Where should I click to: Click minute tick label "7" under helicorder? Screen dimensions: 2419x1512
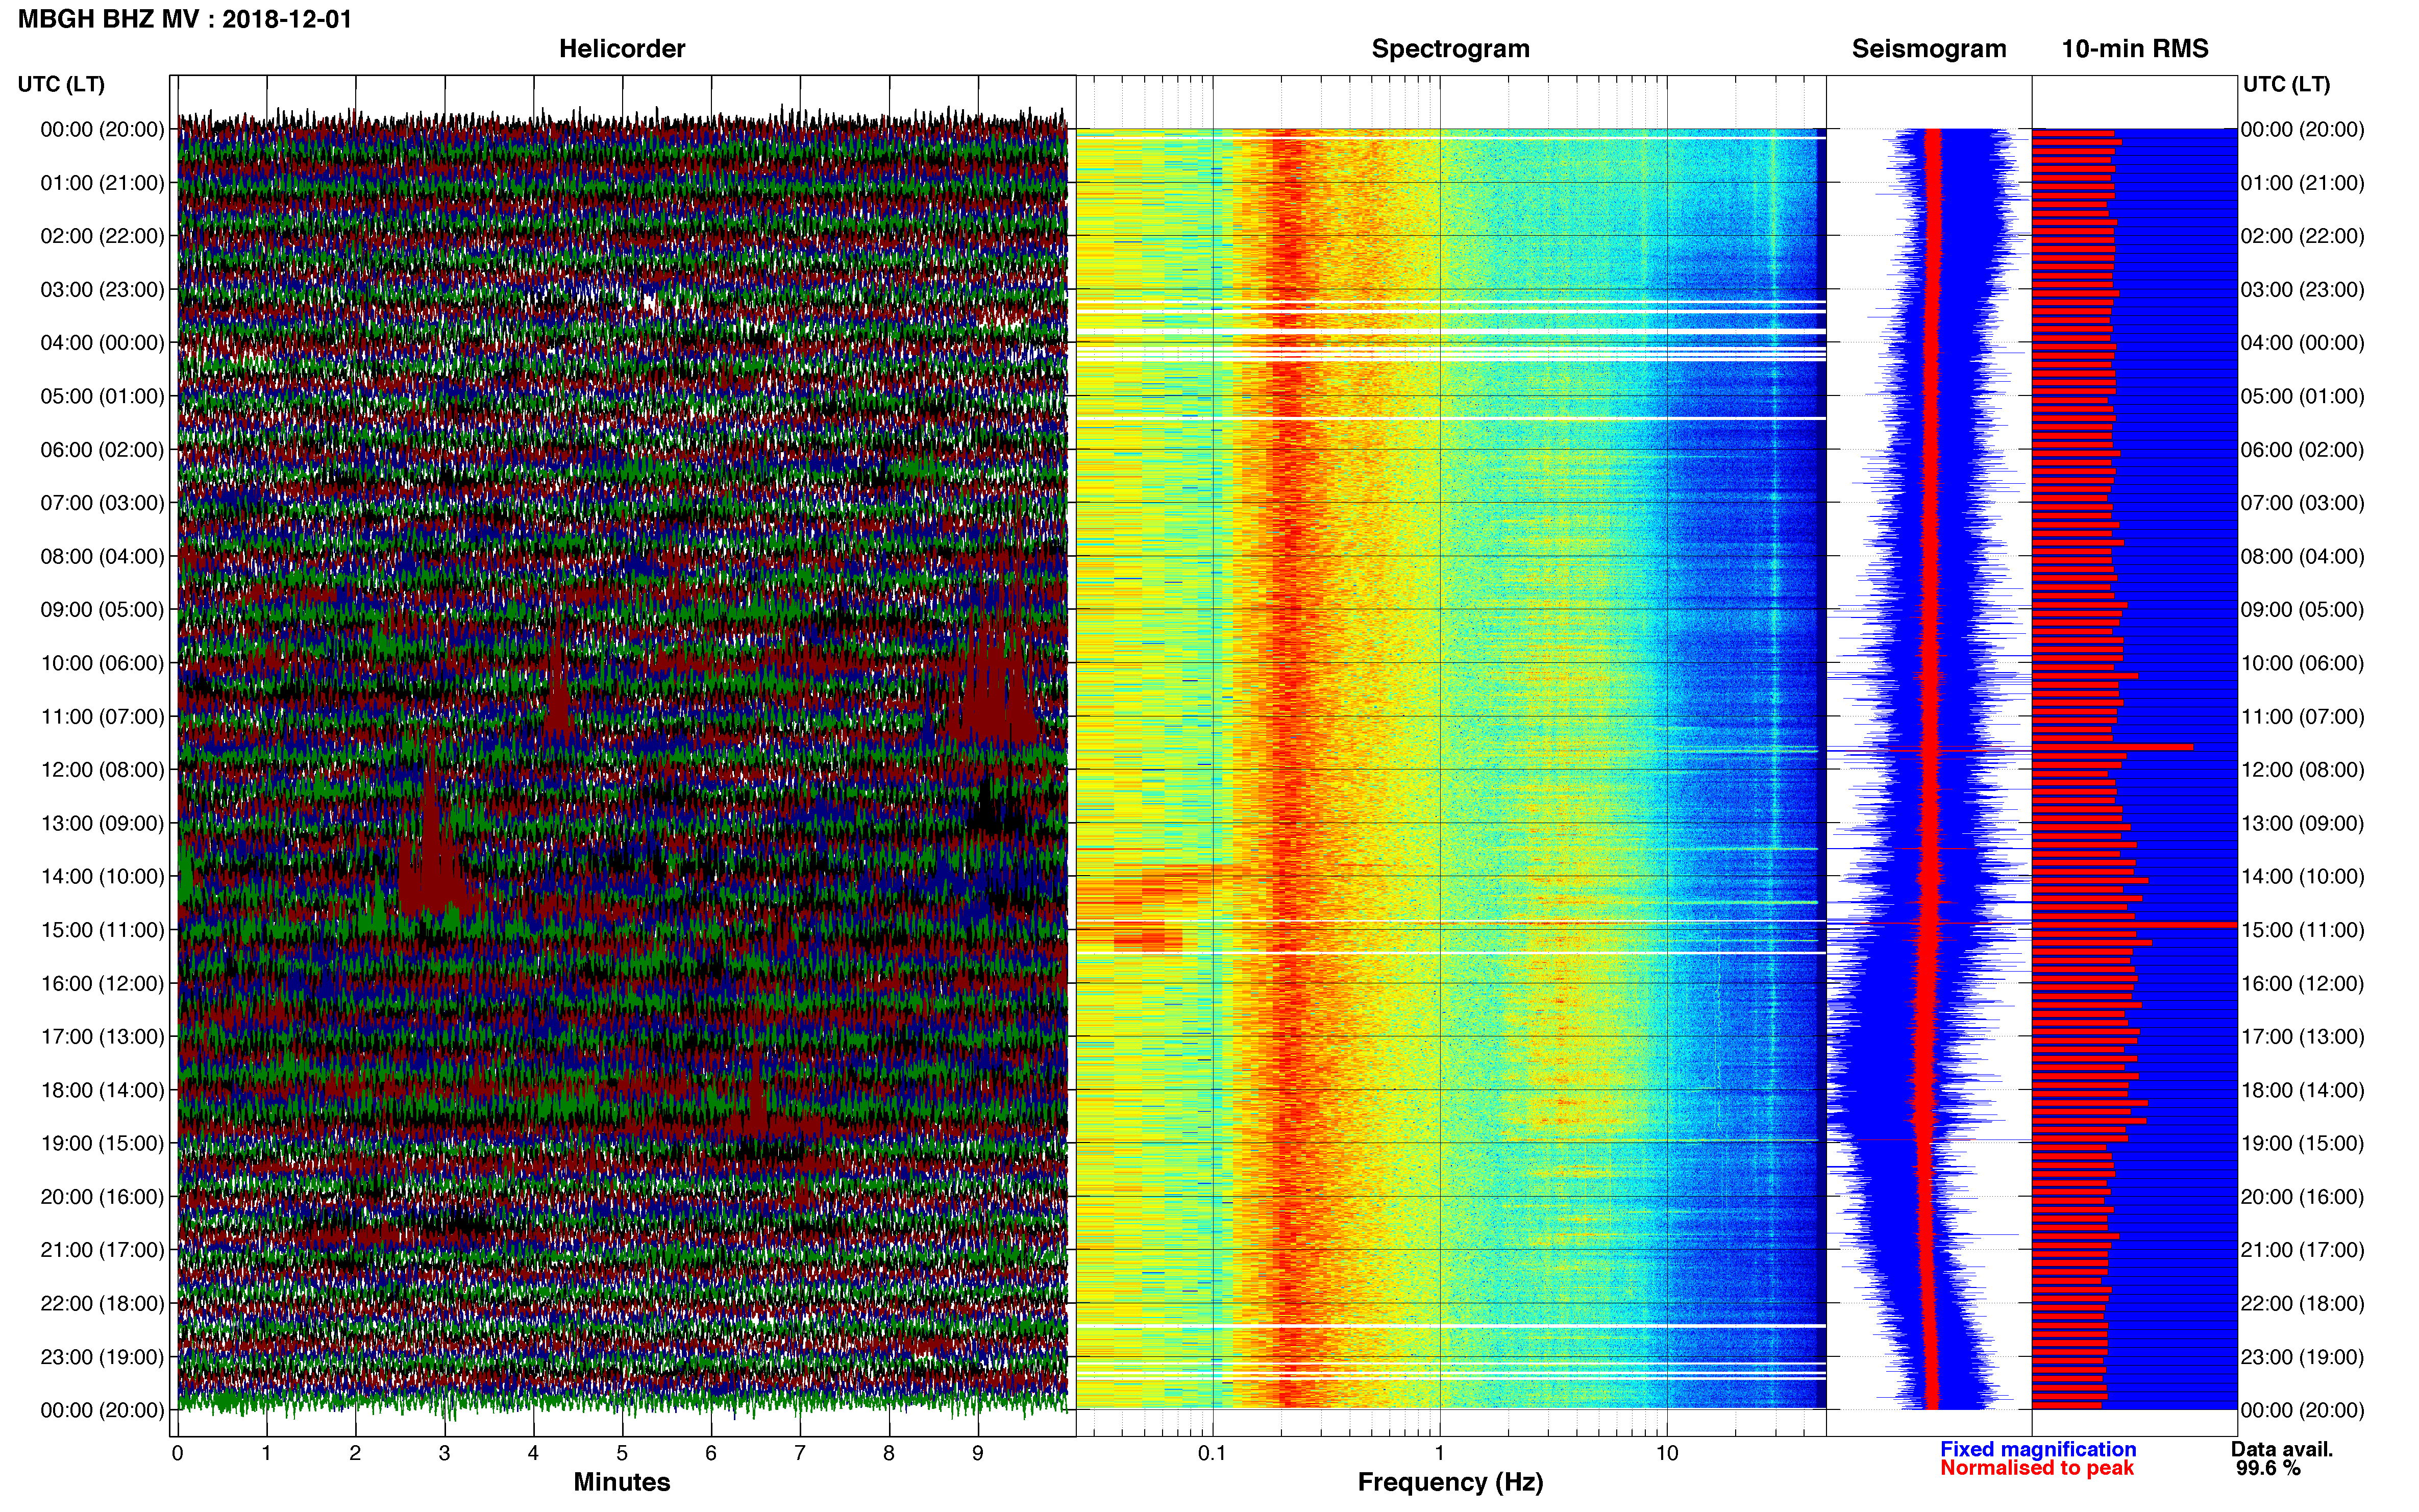tap(800, 1453)
